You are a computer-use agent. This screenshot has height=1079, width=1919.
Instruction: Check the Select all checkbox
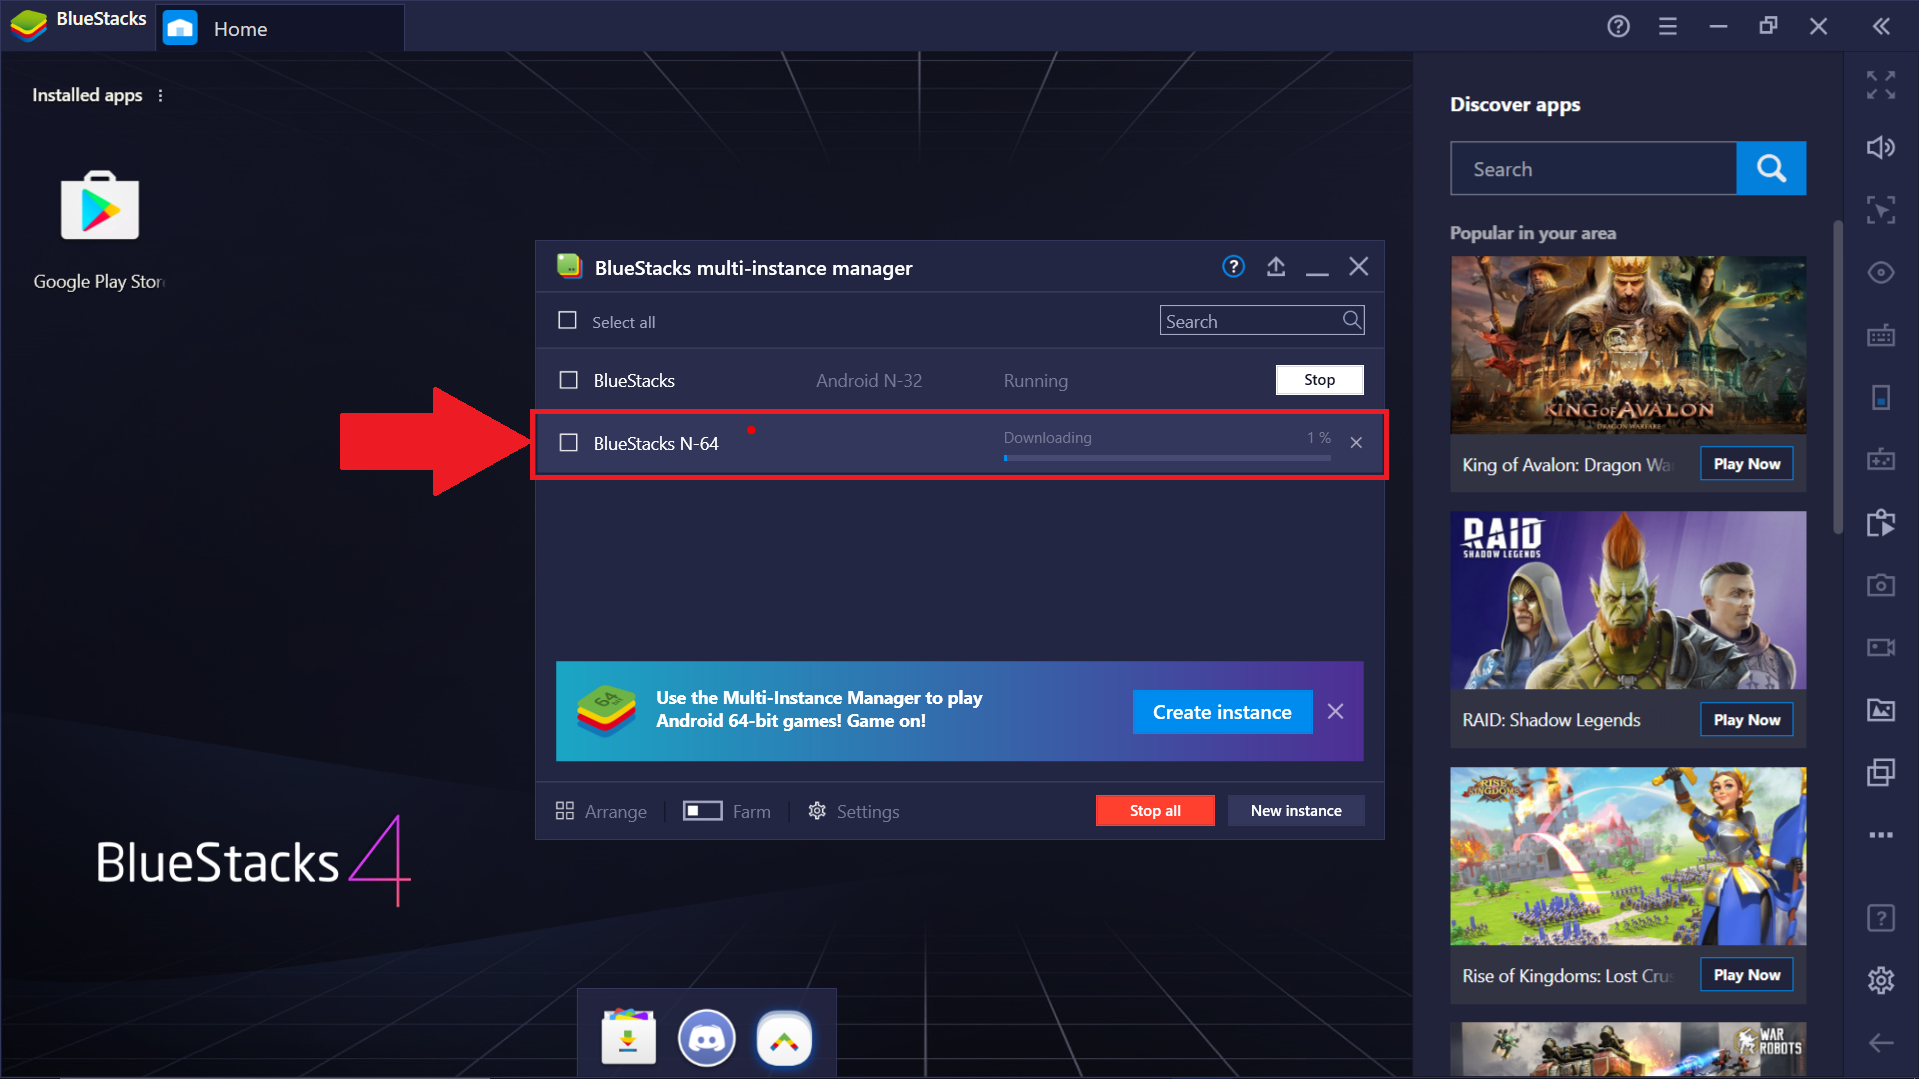coord(567,321)
